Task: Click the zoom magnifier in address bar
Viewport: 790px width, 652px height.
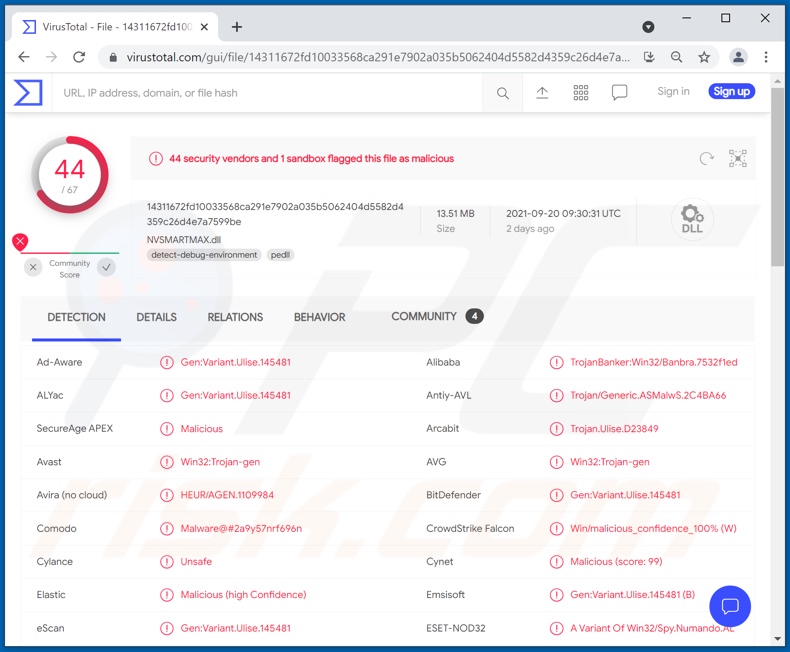Action: [677, 57]
